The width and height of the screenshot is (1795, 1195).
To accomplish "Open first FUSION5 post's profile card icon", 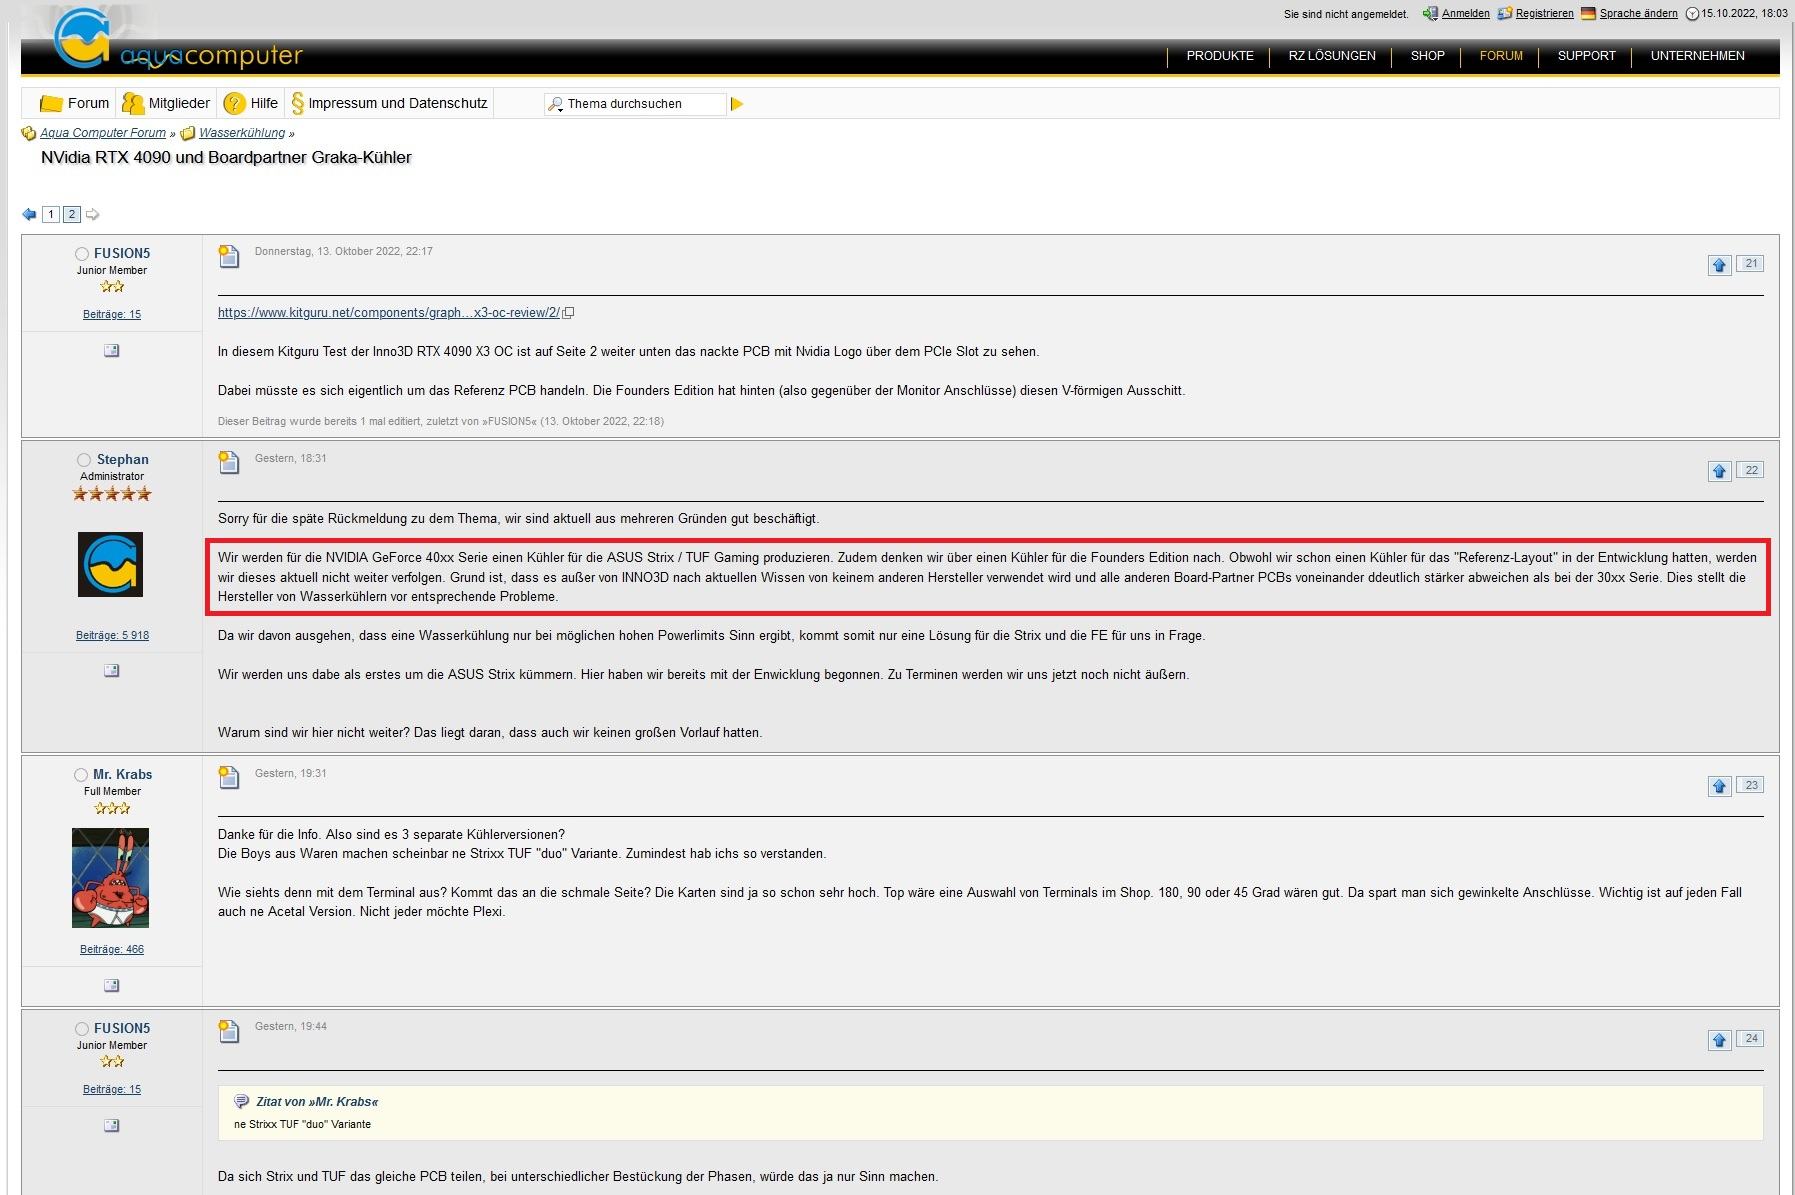I will coord(112,351).
